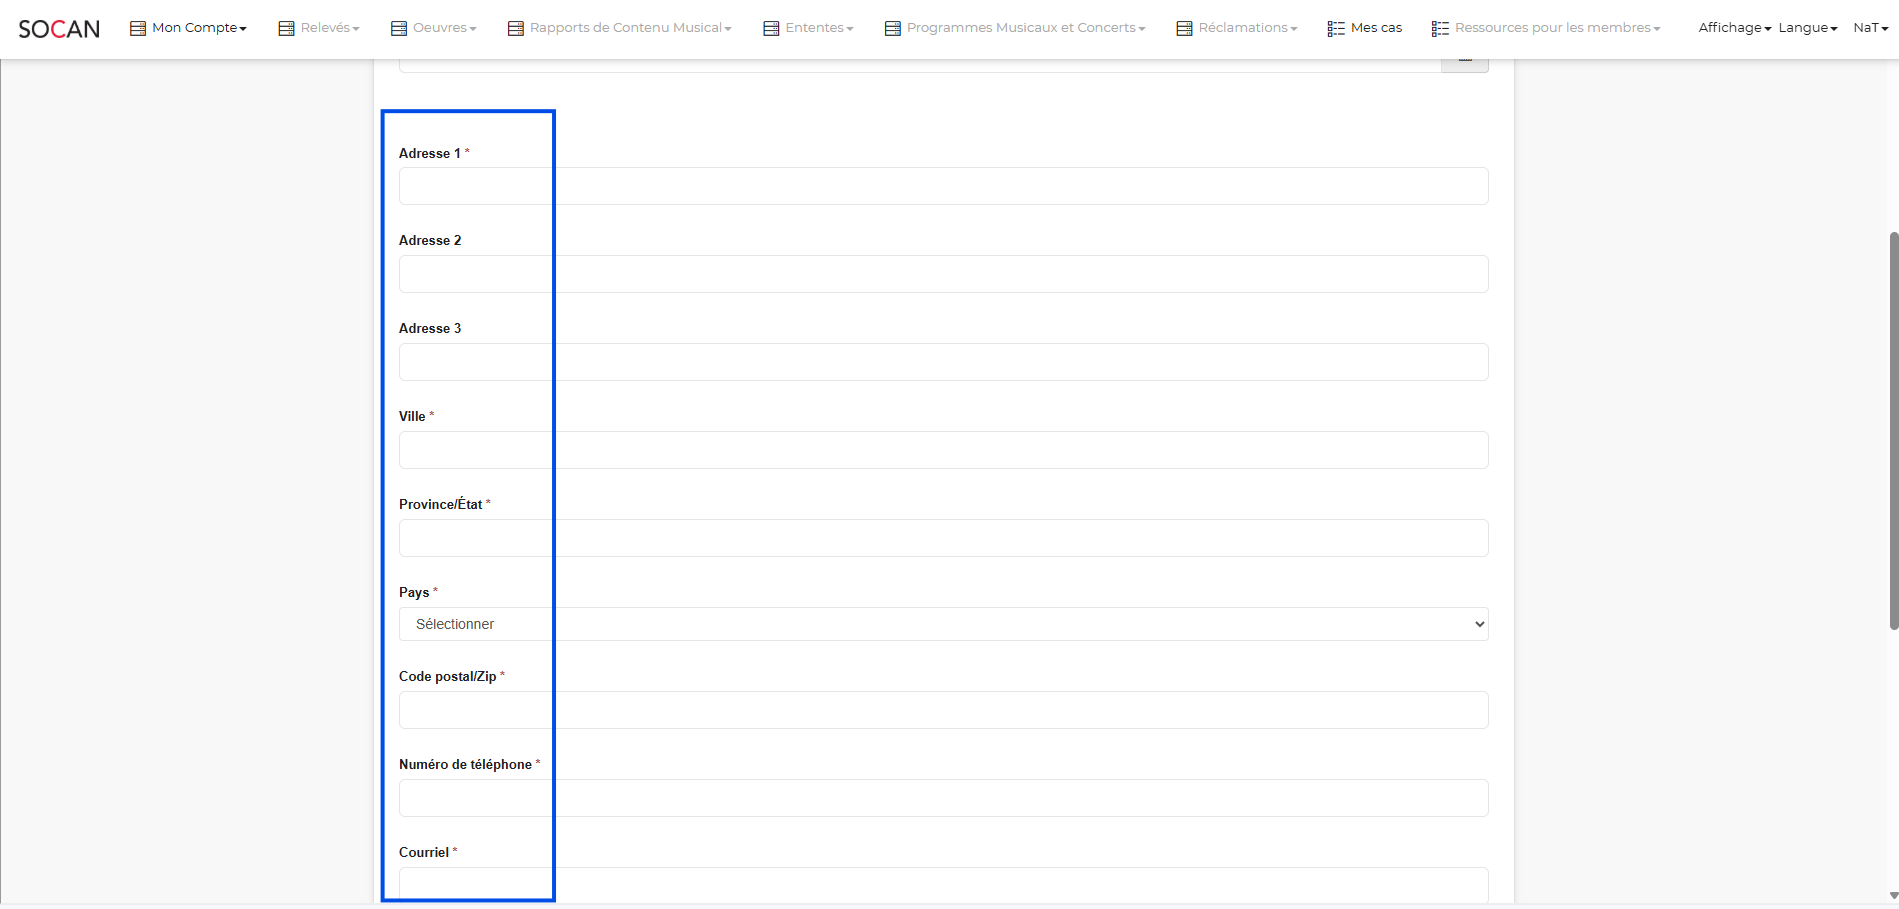Click the list icon beside Mes cas
Viewport: 1899px width, 909px height.
1336,28
